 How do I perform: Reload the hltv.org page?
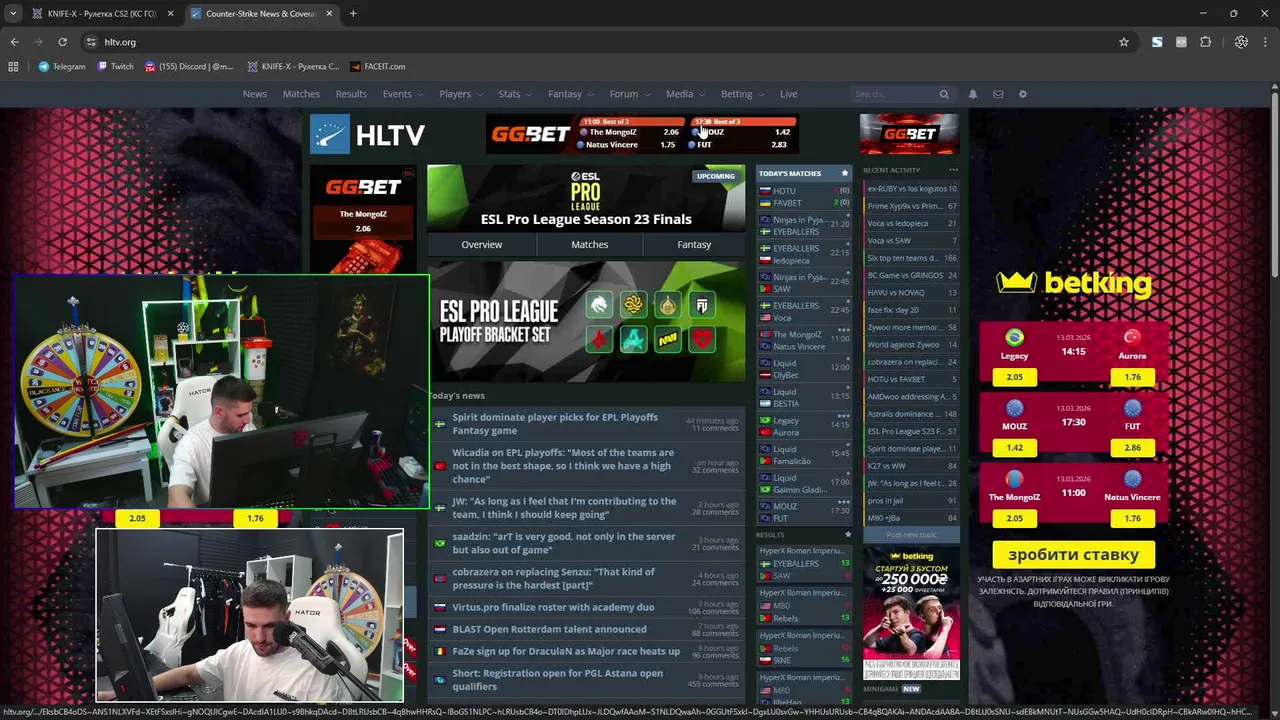click(x=62, y=42)
